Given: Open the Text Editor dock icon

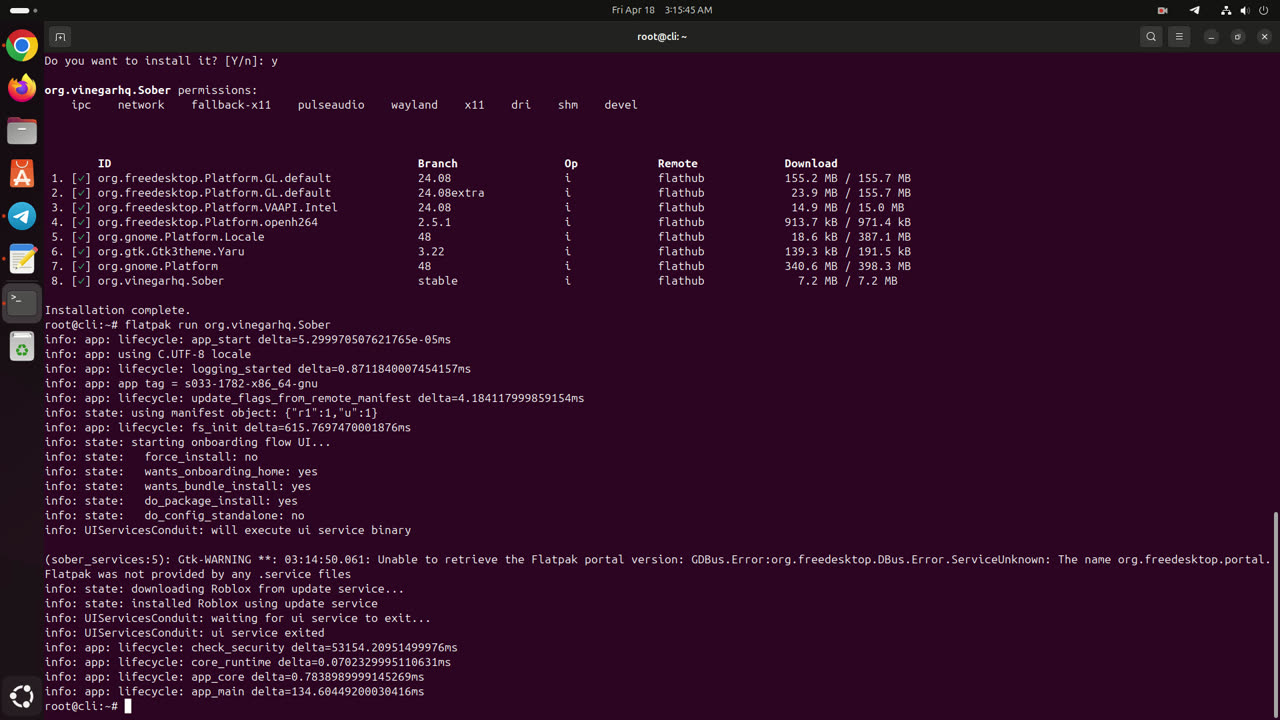Looking at the screenshot, I should (x=22, y=258).
